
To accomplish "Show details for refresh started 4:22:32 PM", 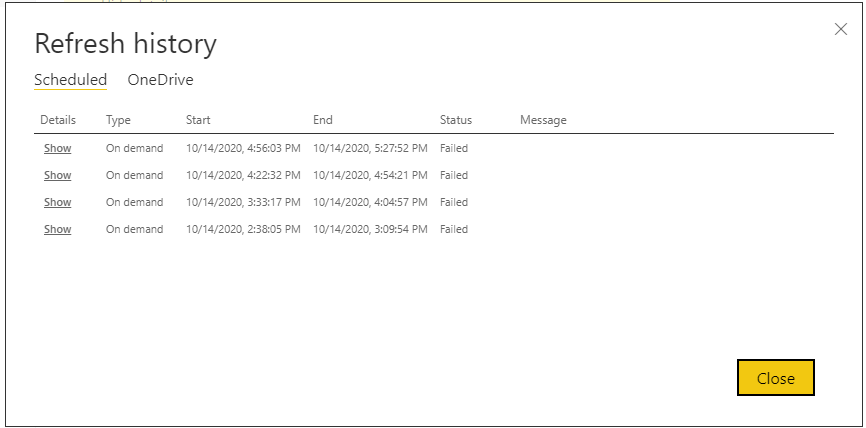I will coord(57,176).
